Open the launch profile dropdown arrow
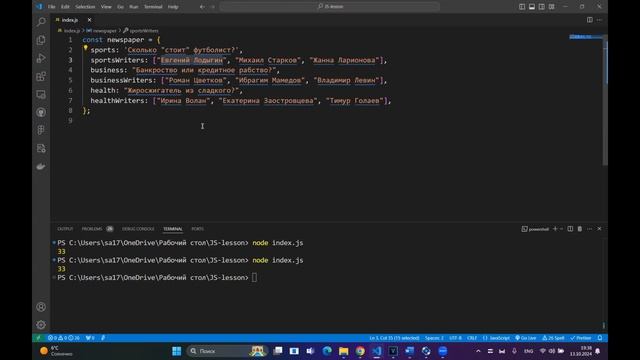The height and width of the screenshot is (360, 640). pos(562,229)
